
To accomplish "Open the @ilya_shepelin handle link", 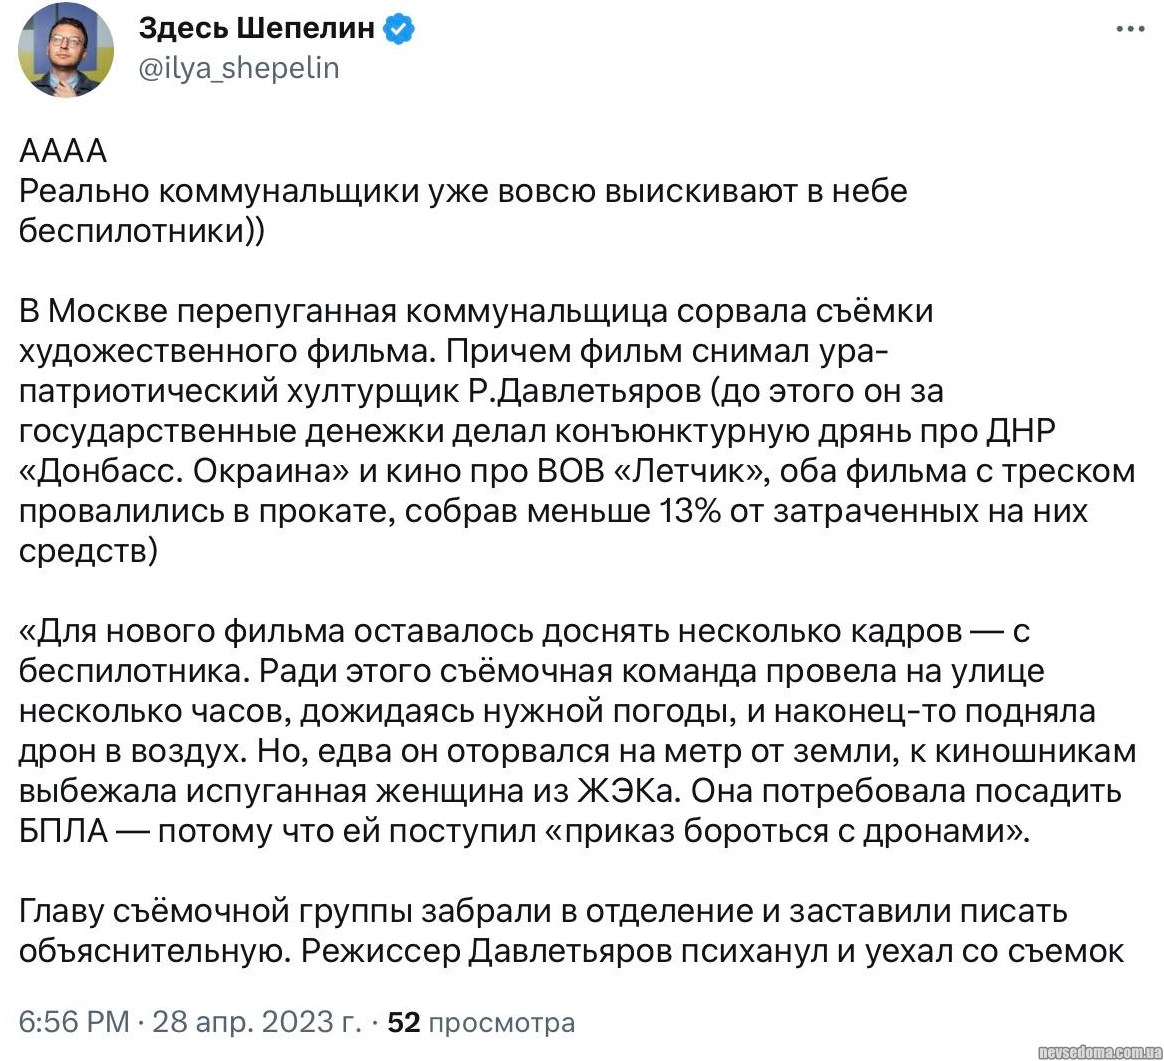I will tap(239, 68).
